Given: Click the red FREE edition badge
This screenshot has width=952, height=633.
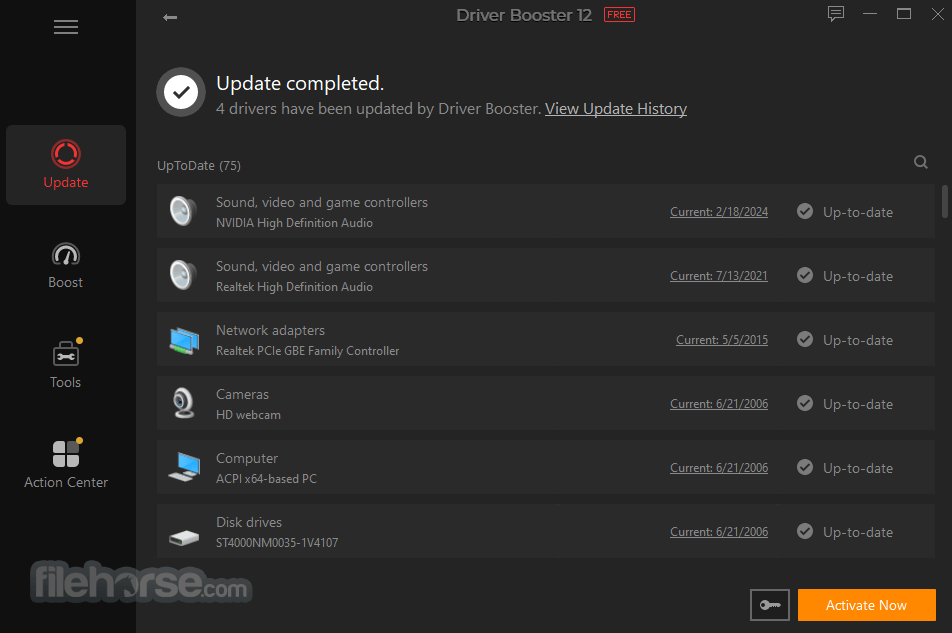Looking at the screenshot, I should pyautogui.click(x=619, y=15).
